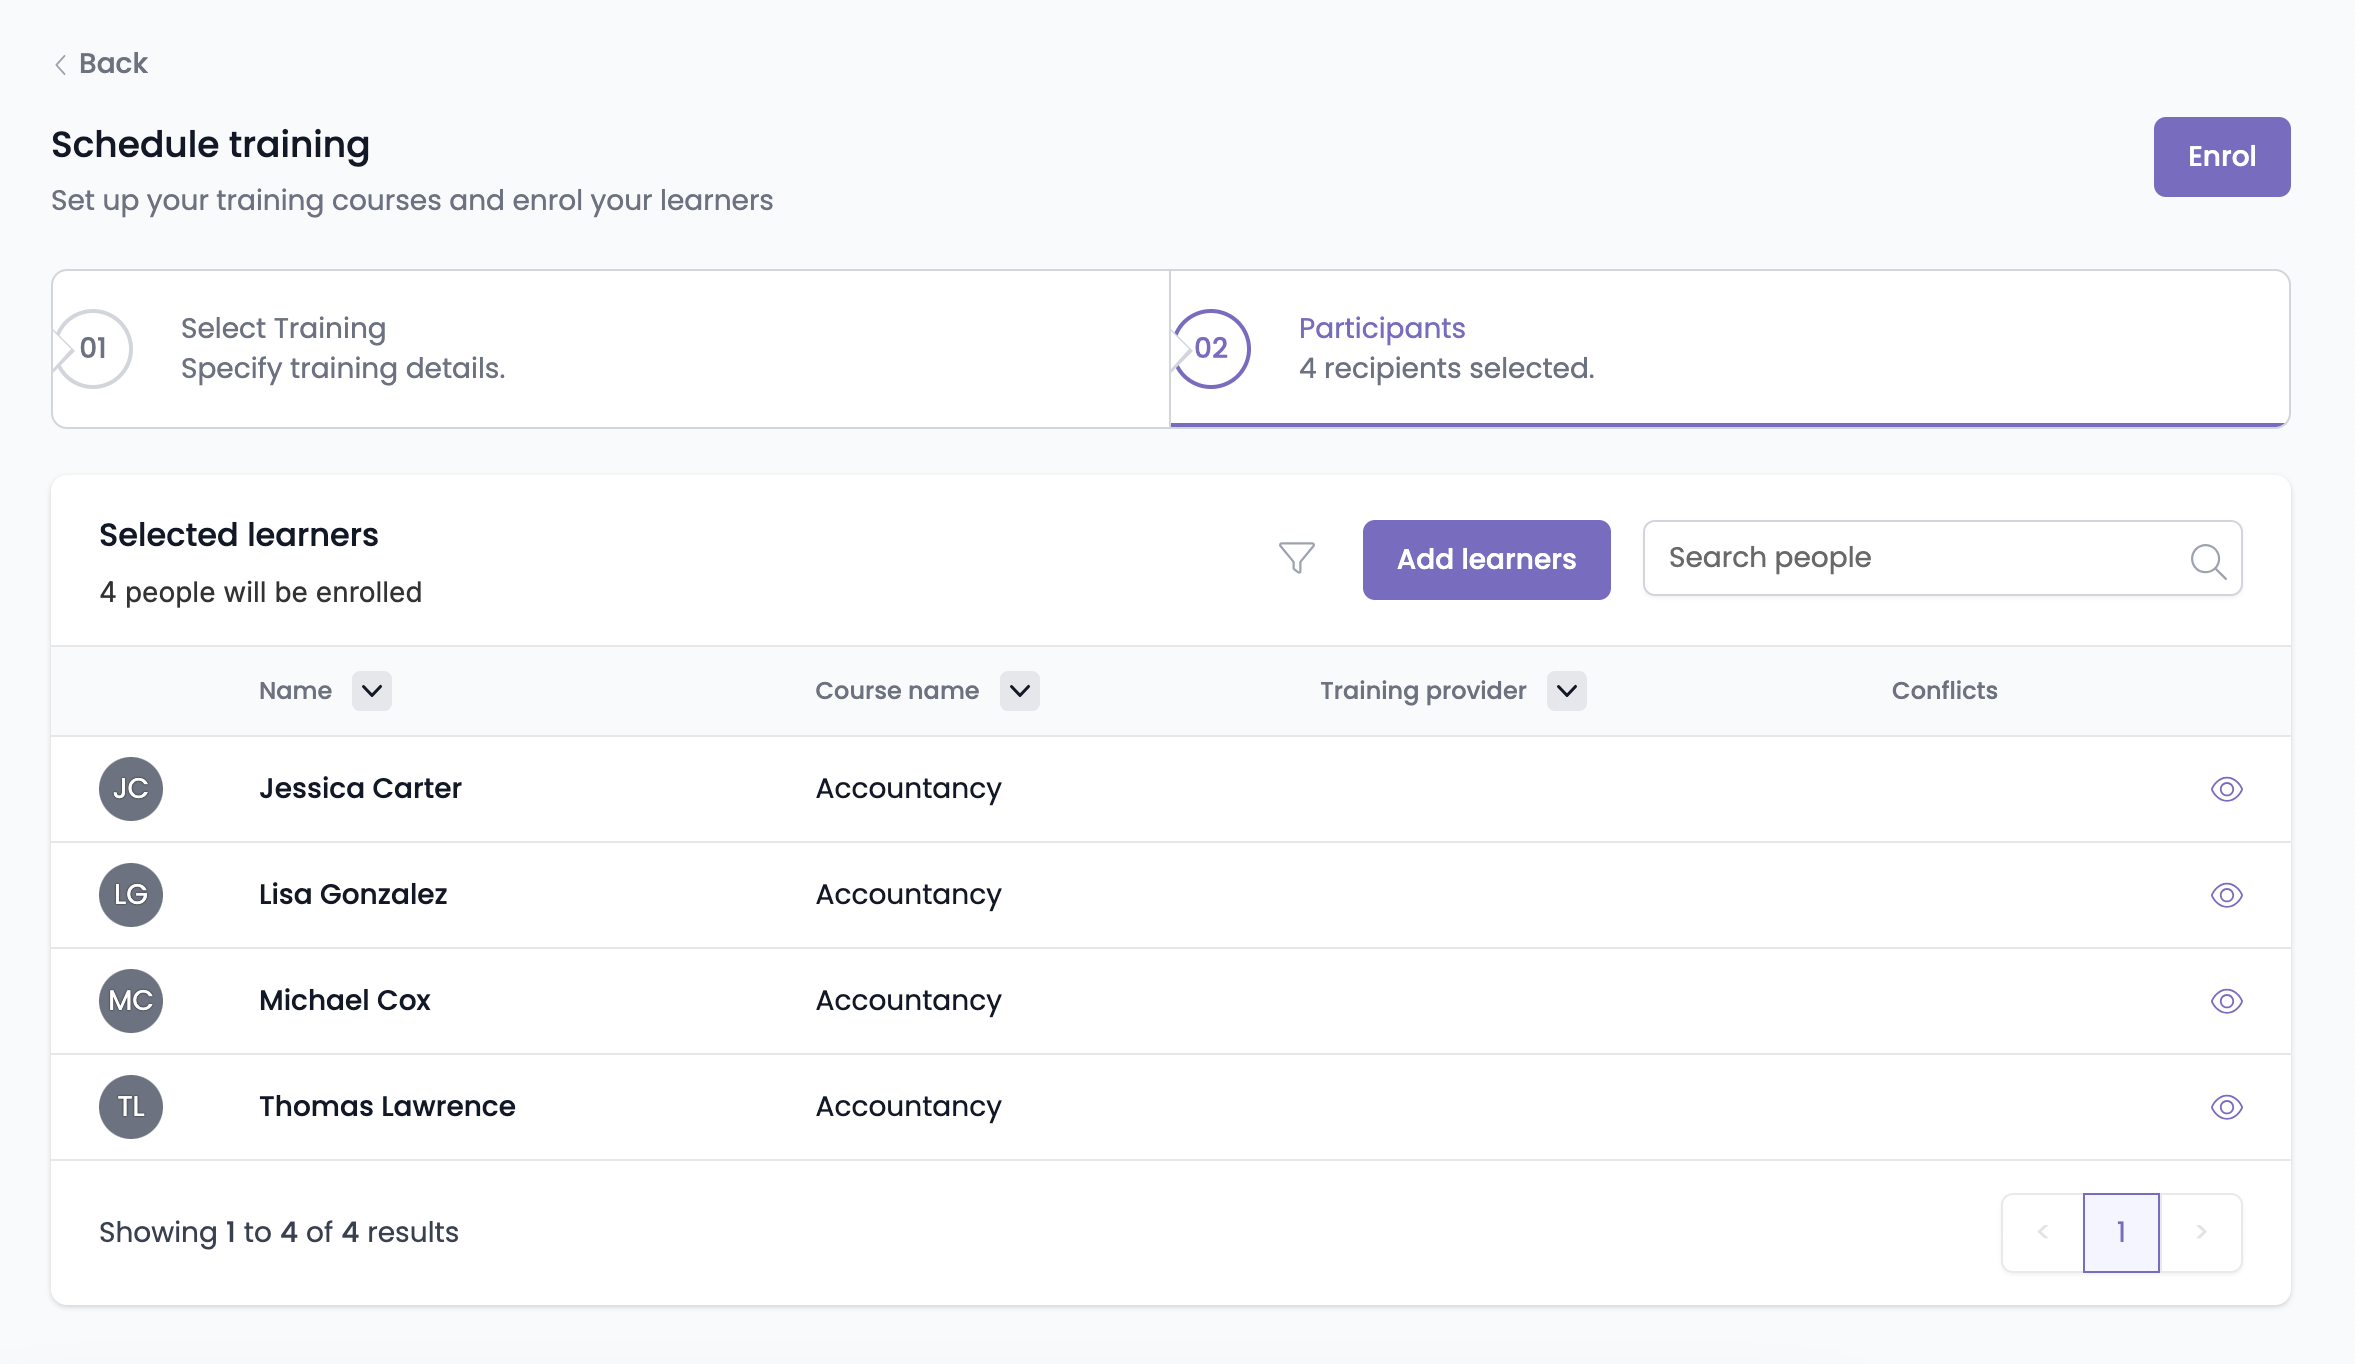This screenshot has height=1364, width=2355.
Task: Click the LG avatar for Lisa Gonzalez
Action: tap(131, 895)
